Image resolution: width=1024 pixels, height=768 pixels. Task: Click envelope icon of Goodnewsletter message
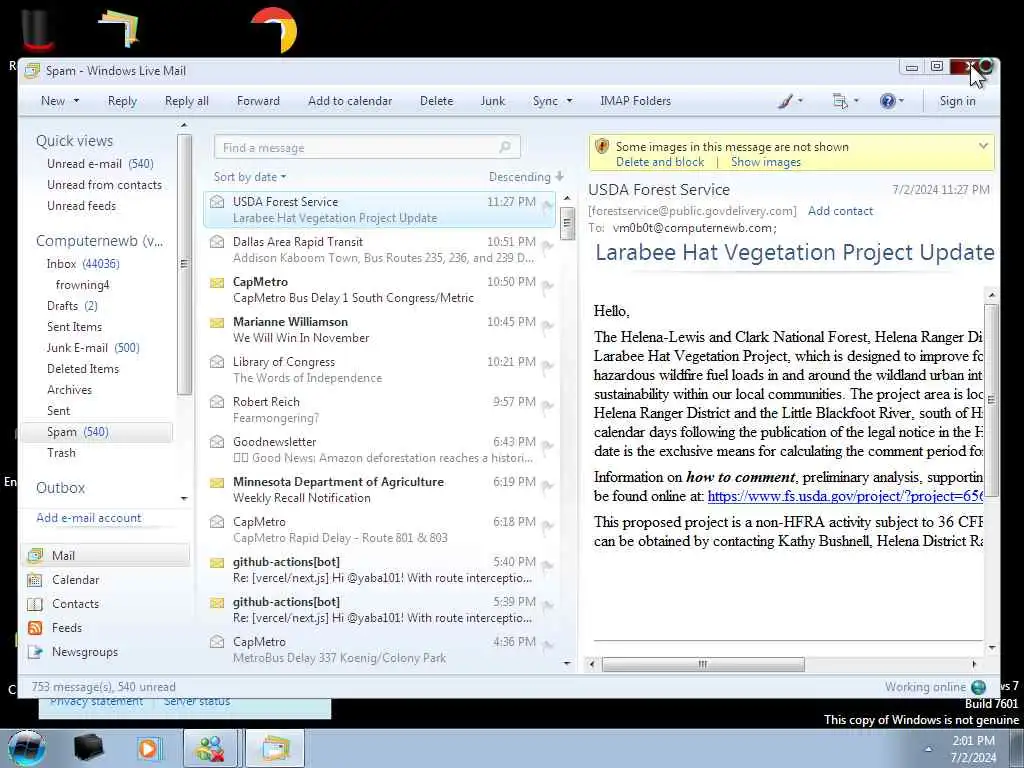point(217,442)
